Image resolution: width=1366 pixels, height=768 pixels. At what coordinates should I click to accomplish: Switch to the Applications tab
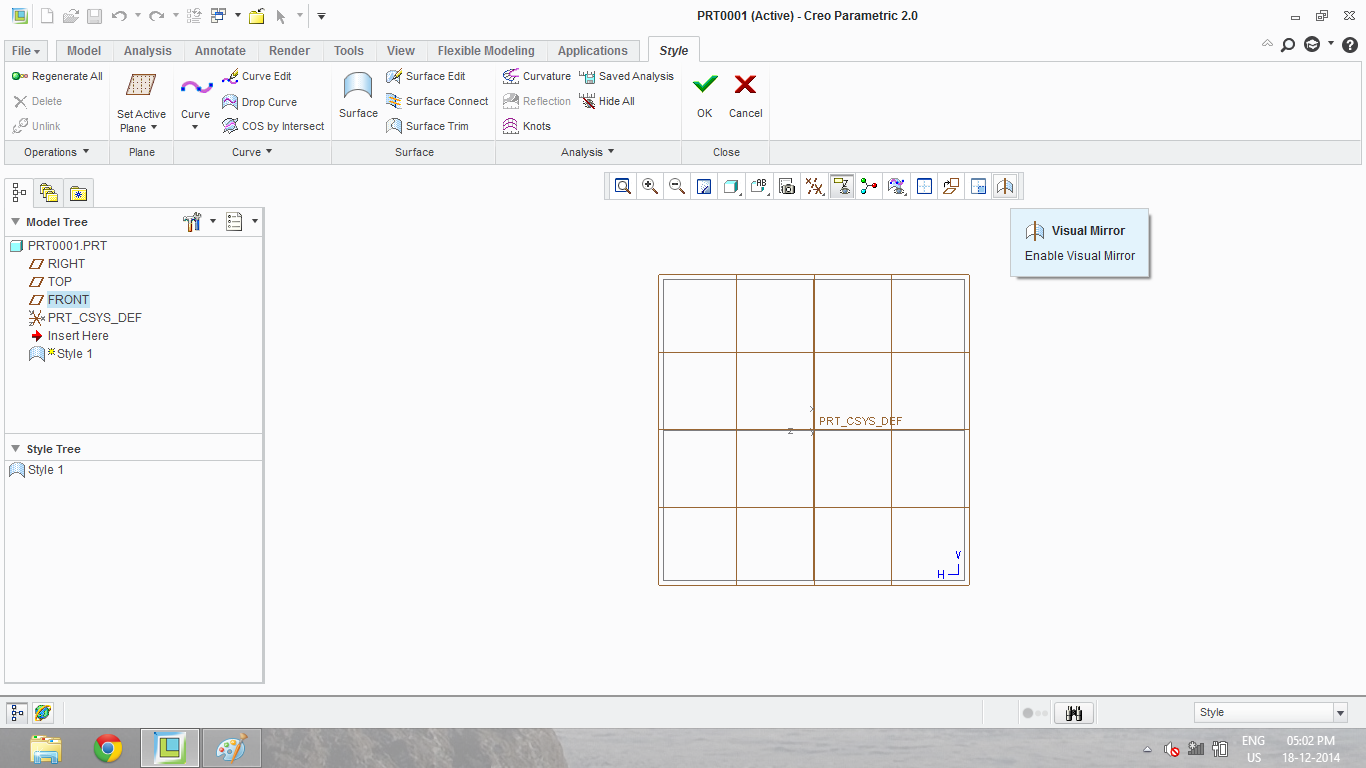click(593, 51)
